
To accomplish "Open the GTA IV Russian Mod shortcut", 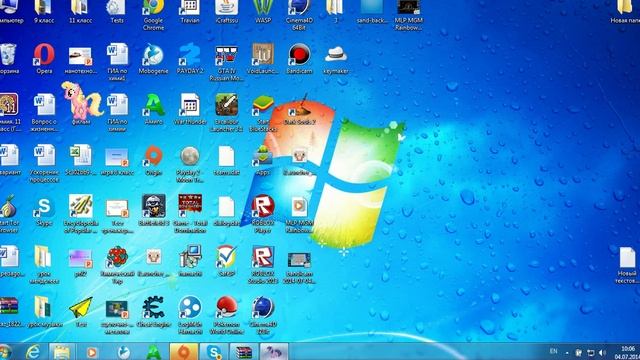I will [x=226, y=63].
